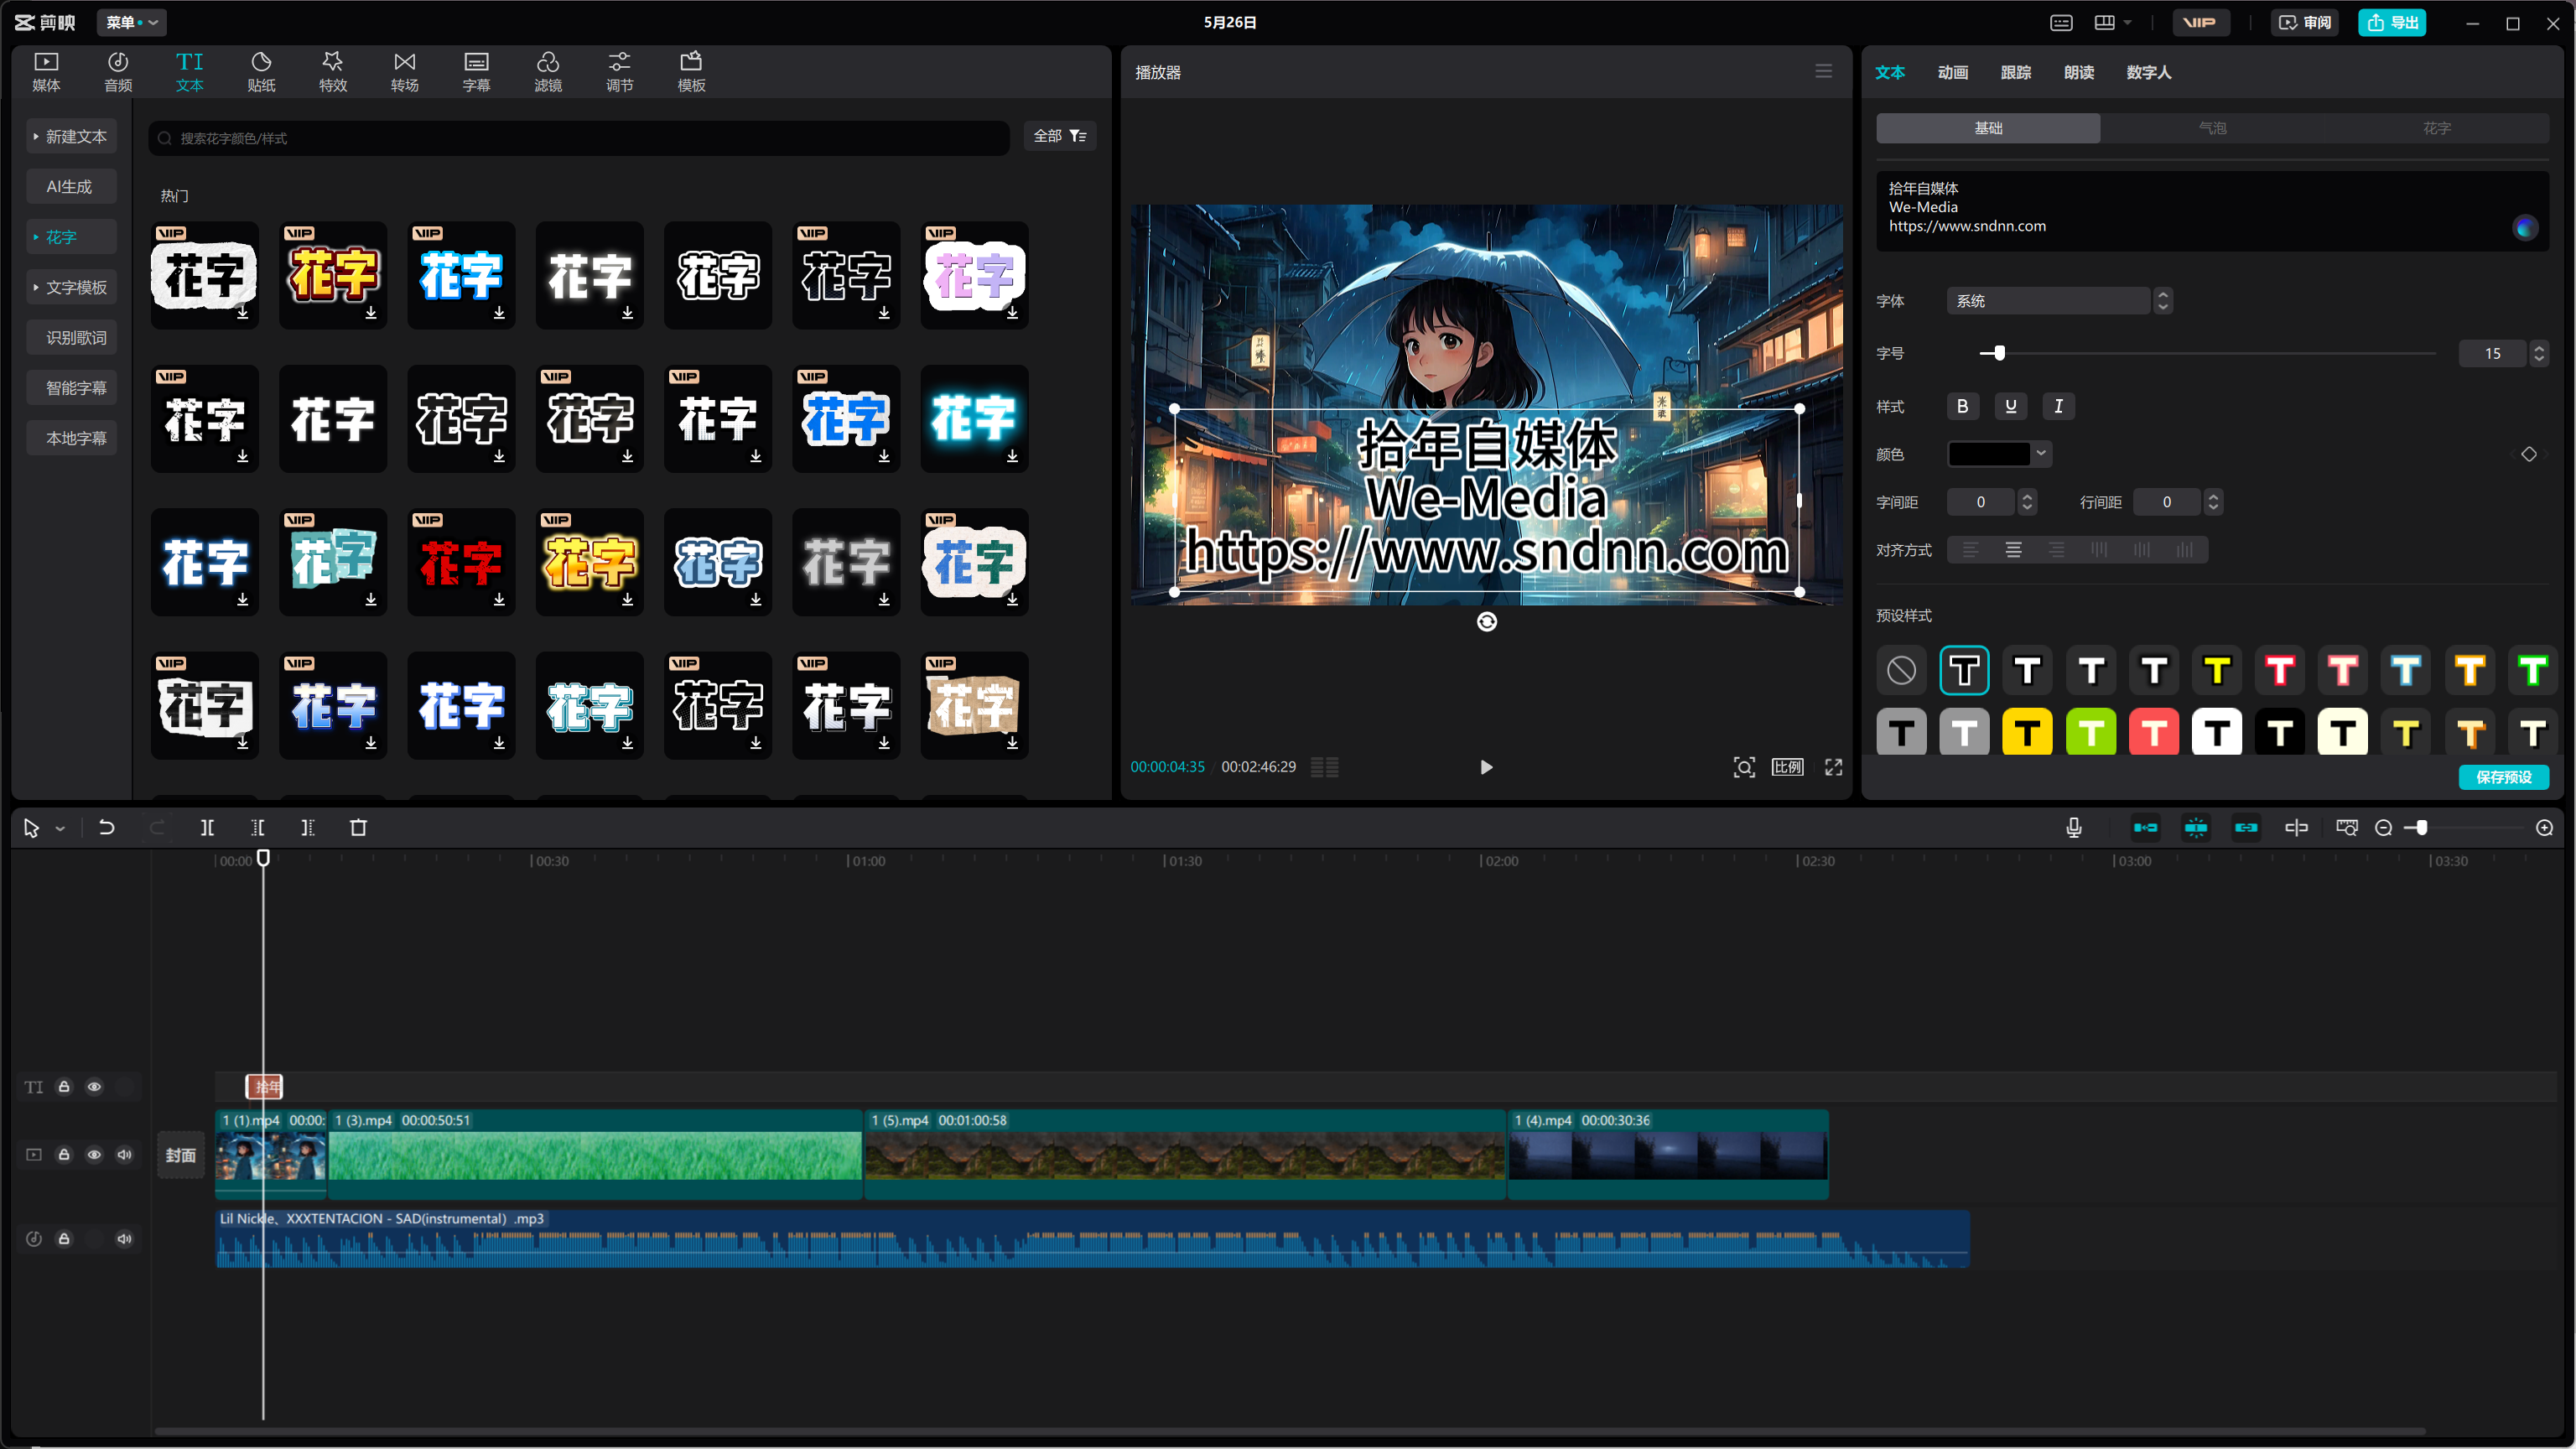2576x1449 pixels.
Task: Select the 1 (5).mp4 clip on timeline
Action: tap(1185, 1154)
